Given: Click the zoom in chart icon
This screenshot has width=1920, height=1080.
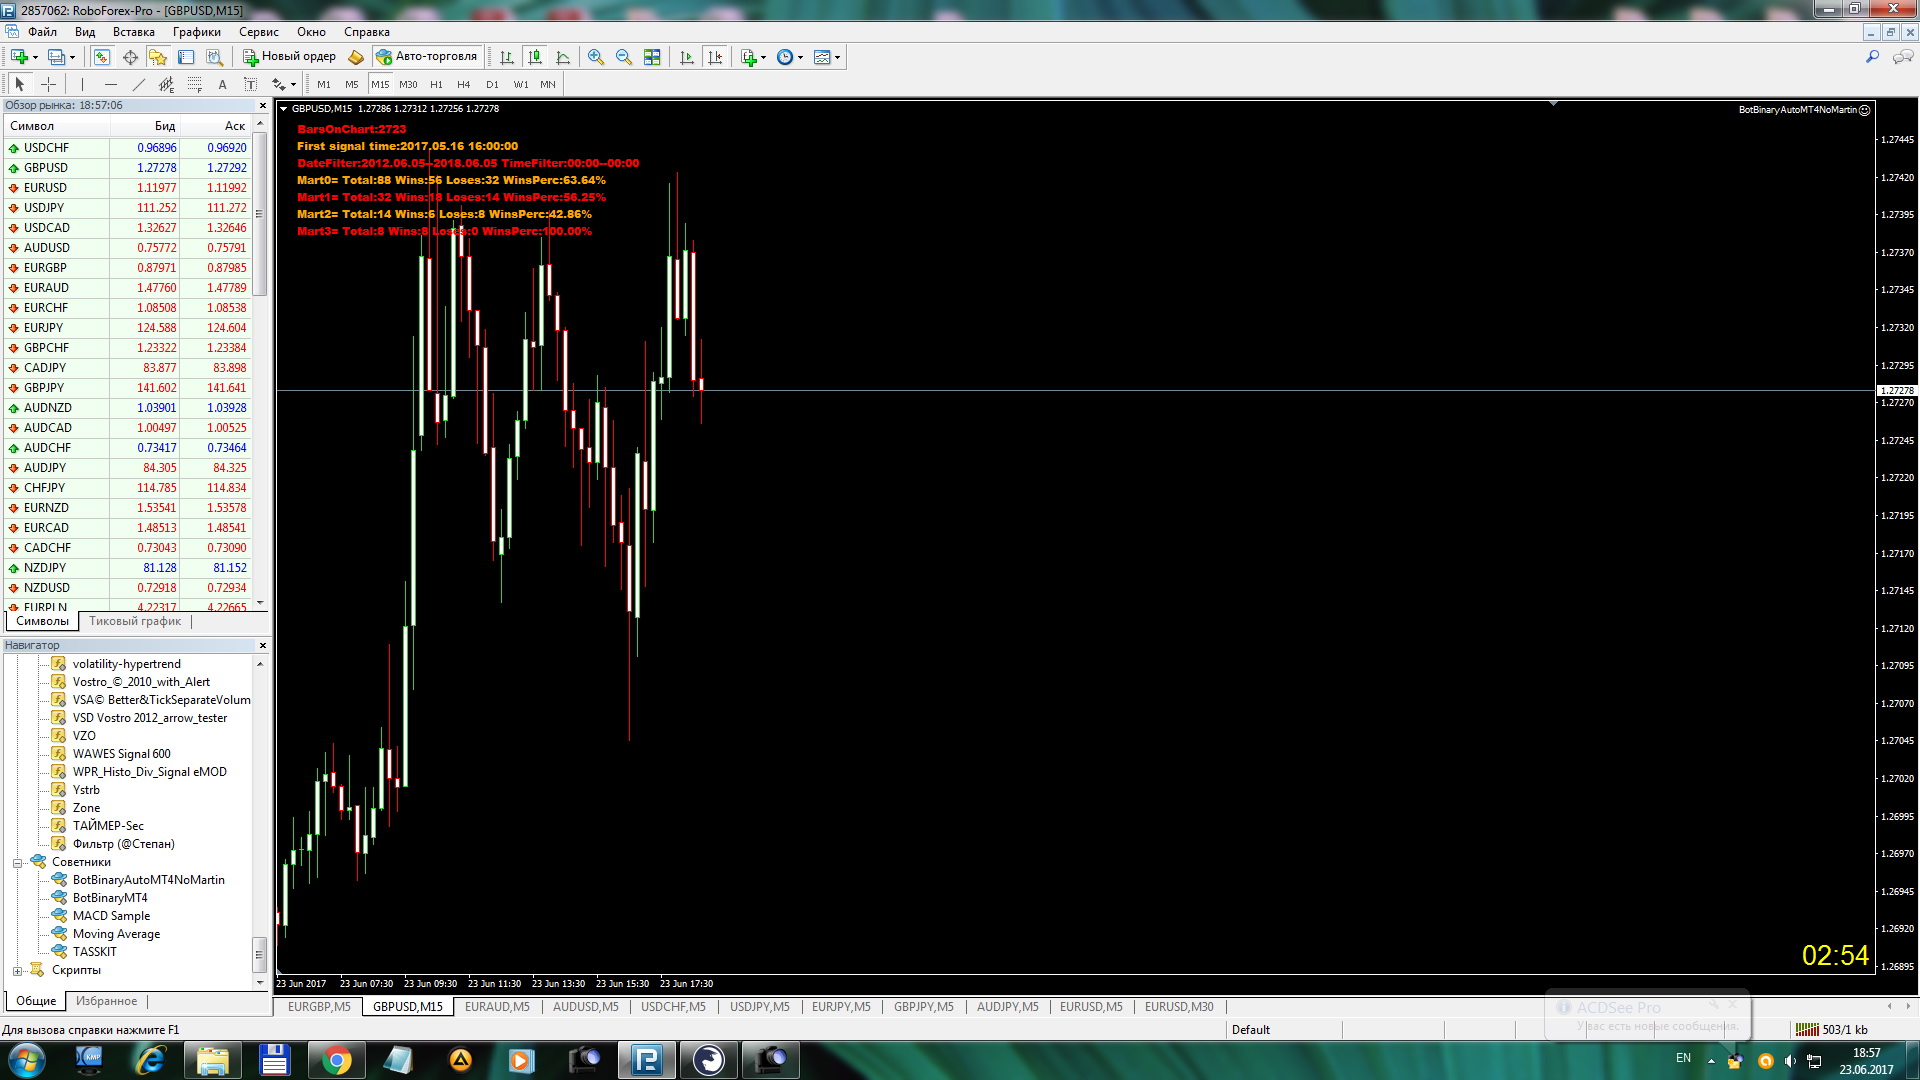Looking at the screenshot, I should point(596,57).
